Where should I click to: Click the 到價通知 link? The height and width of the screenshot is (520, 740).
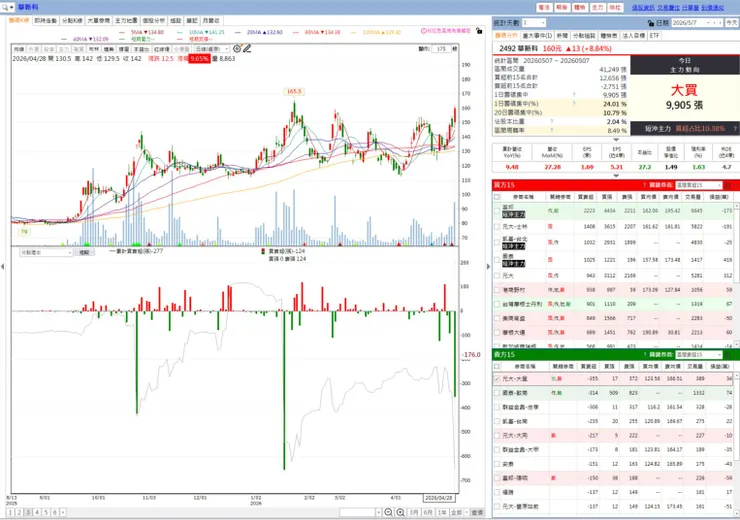[712, 8]
